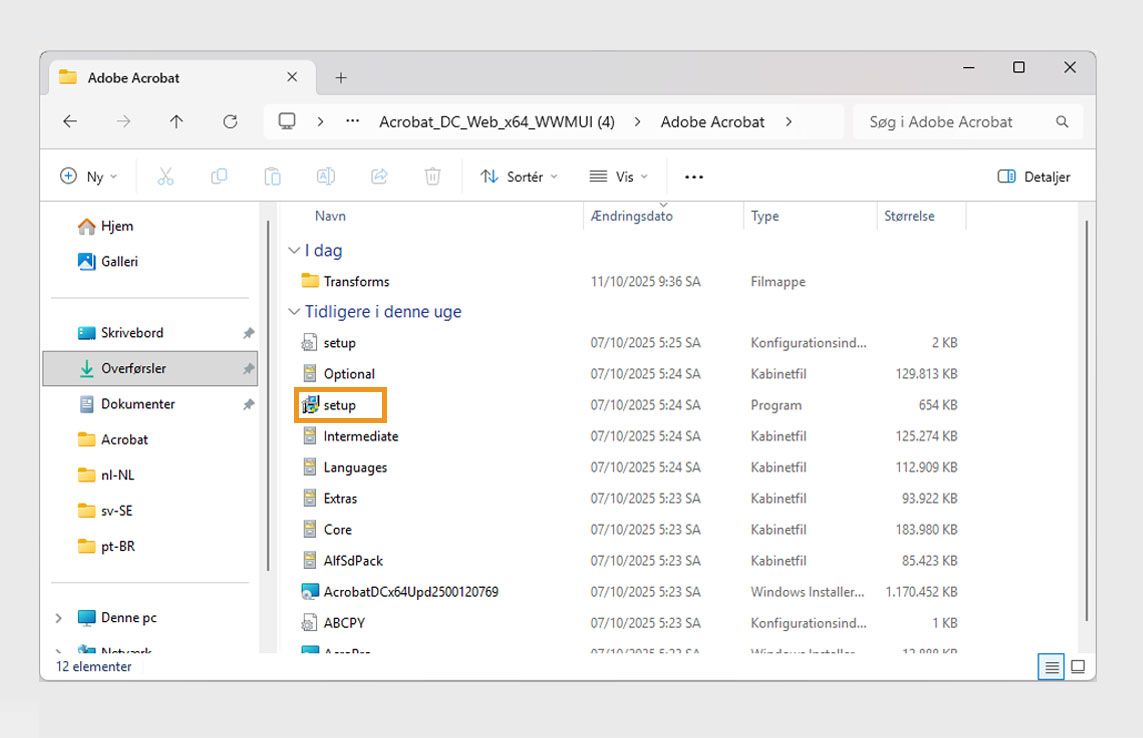Toggle the Detaljer pane open
The image size is (1143, 738).
(1032, 176)
